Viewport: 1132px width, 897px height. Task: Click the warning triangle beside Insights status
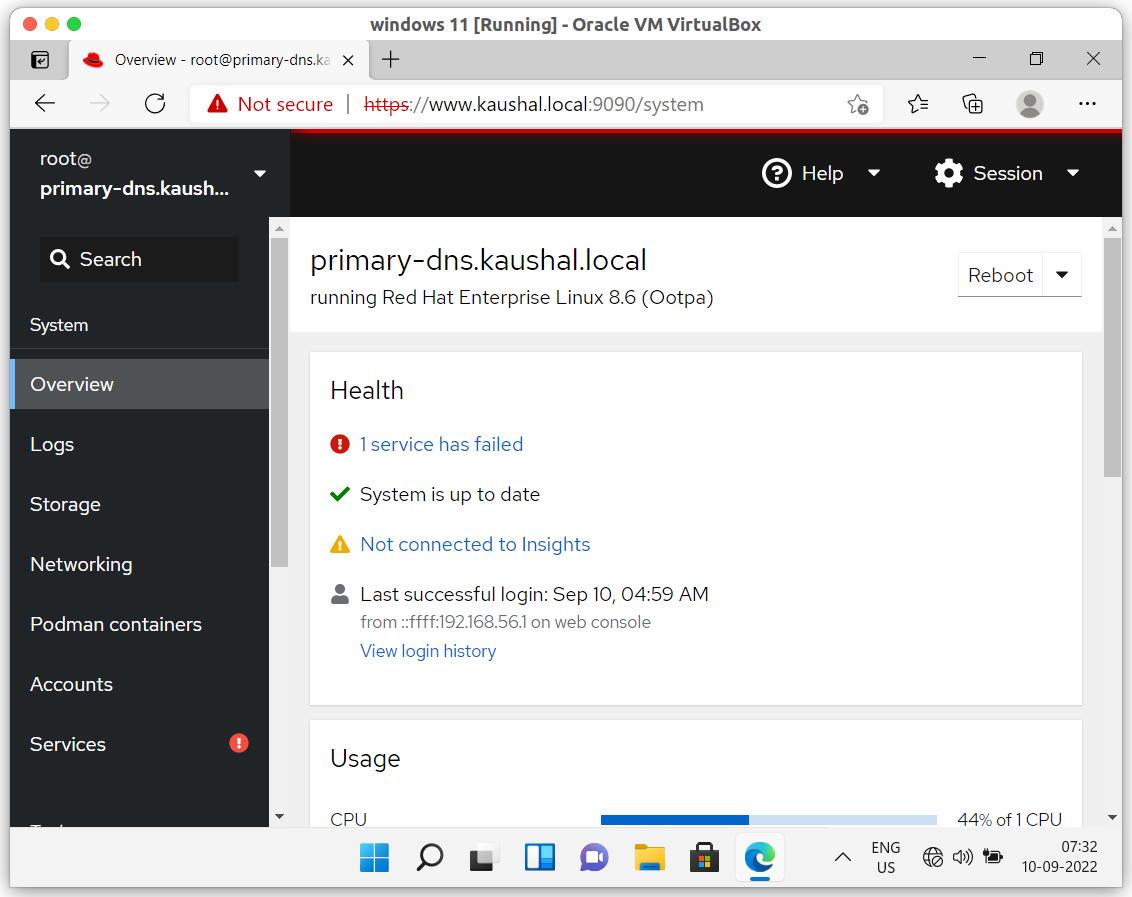(340, 543)
